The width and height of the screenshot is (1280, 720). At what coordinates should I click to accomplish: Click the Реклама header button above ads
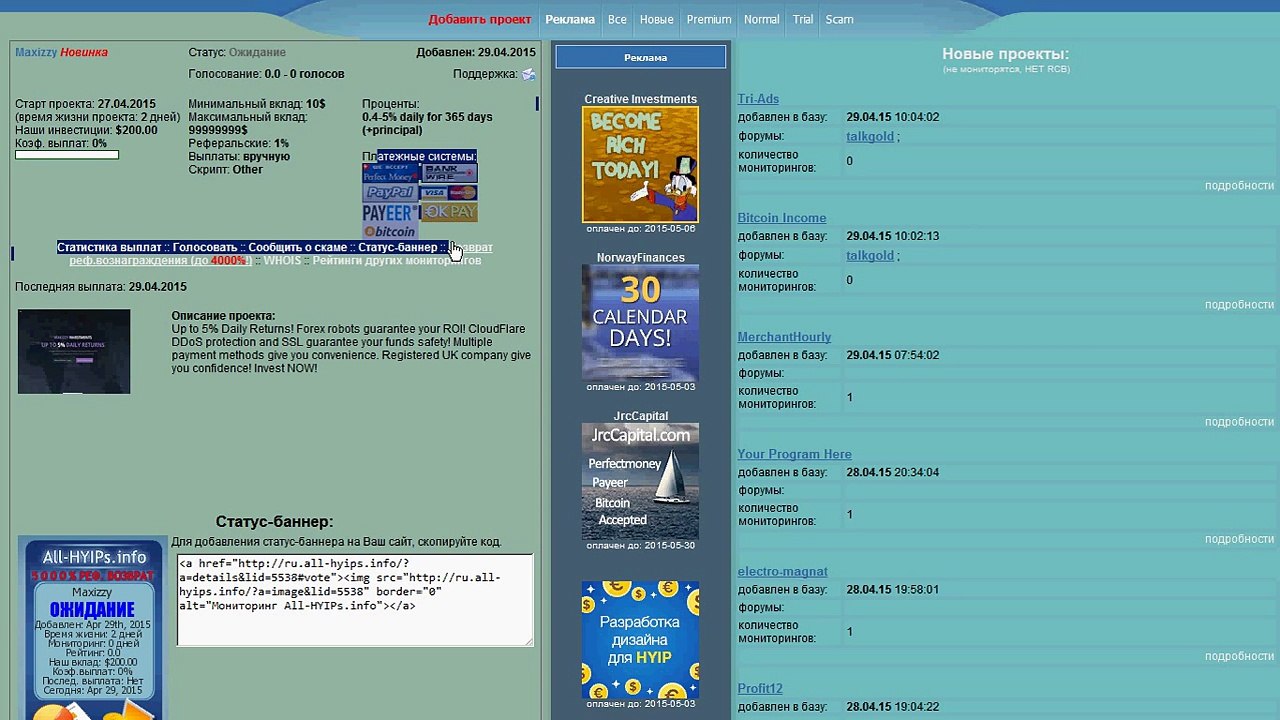[x=641, y=57]
